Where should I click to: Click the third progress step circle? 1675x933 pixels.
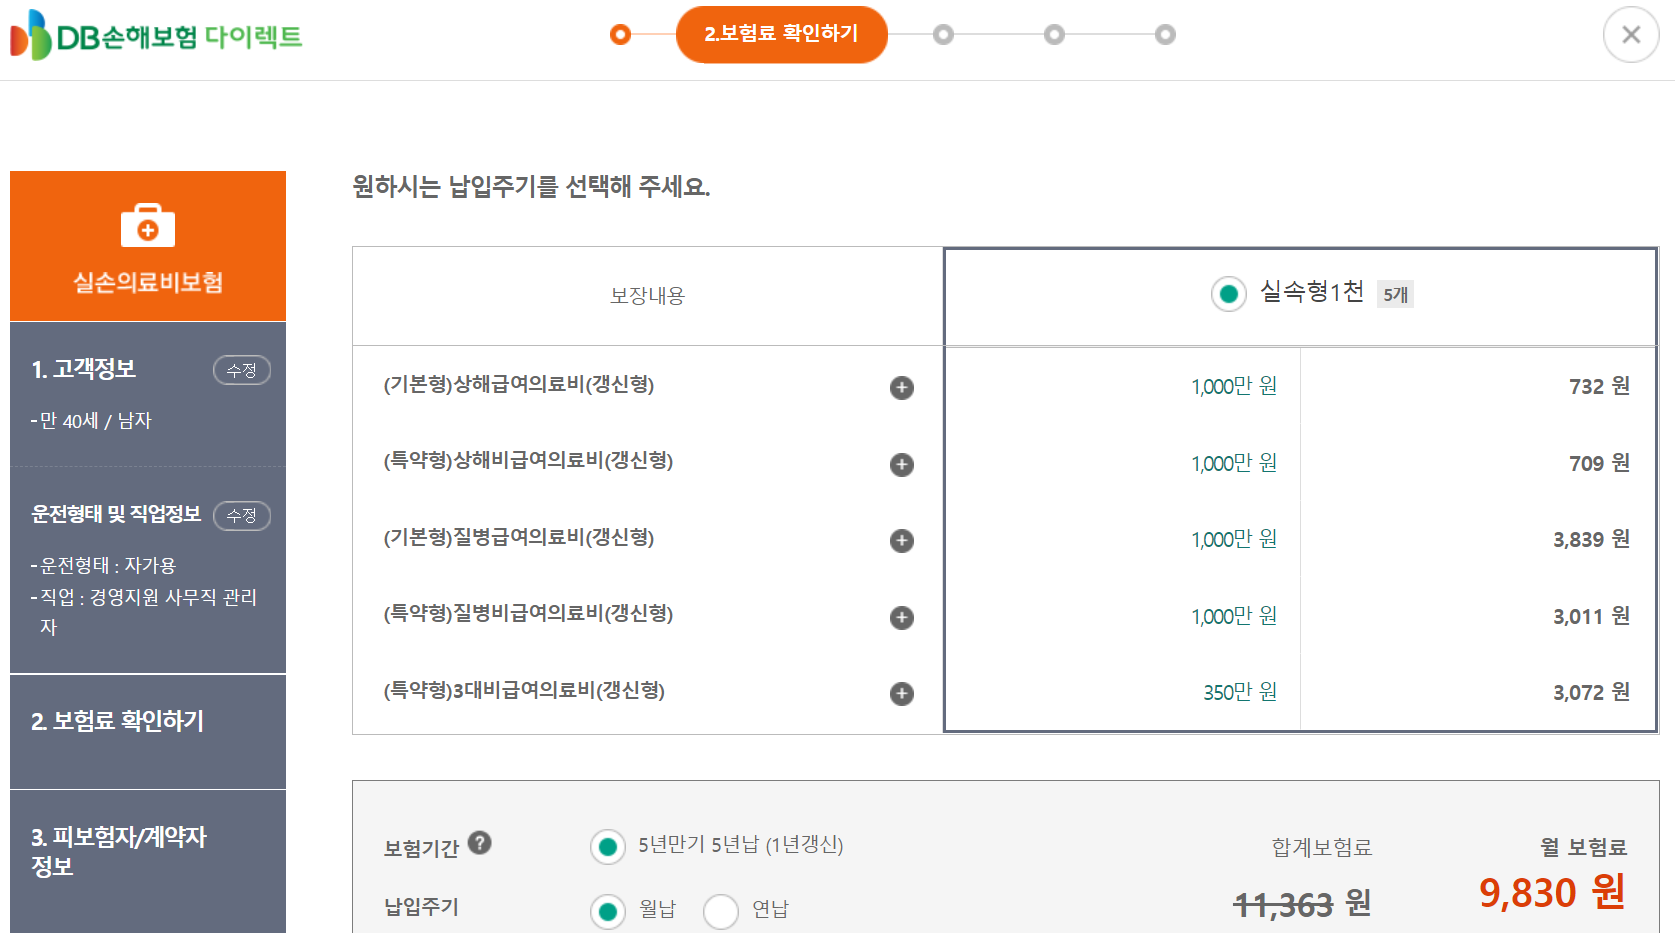pos(943,35)
